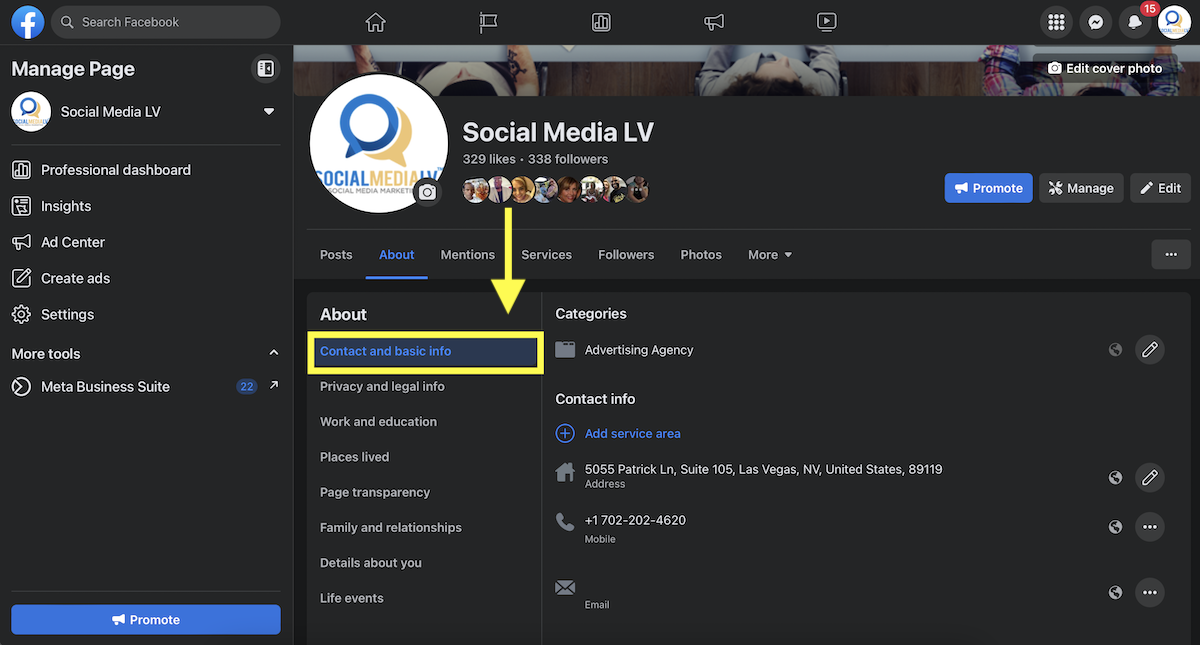The width and height of the screenshot is (1200, 645).
Task: Edit the Address using its pencil icon
Action: 1149,477
